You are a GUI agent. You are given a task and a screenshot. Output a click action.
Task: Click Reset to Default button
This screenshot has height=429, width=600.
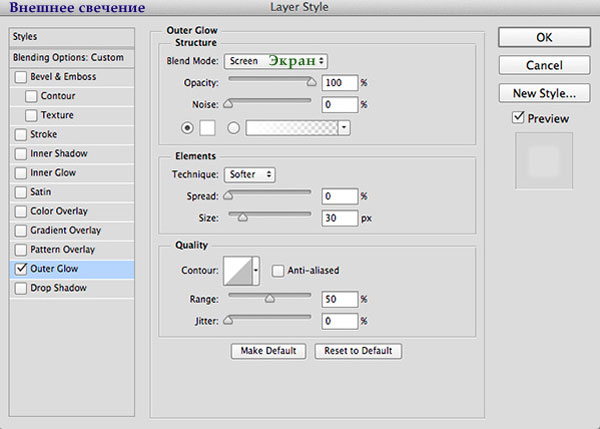pyautogui.click(x=358, y=351)
